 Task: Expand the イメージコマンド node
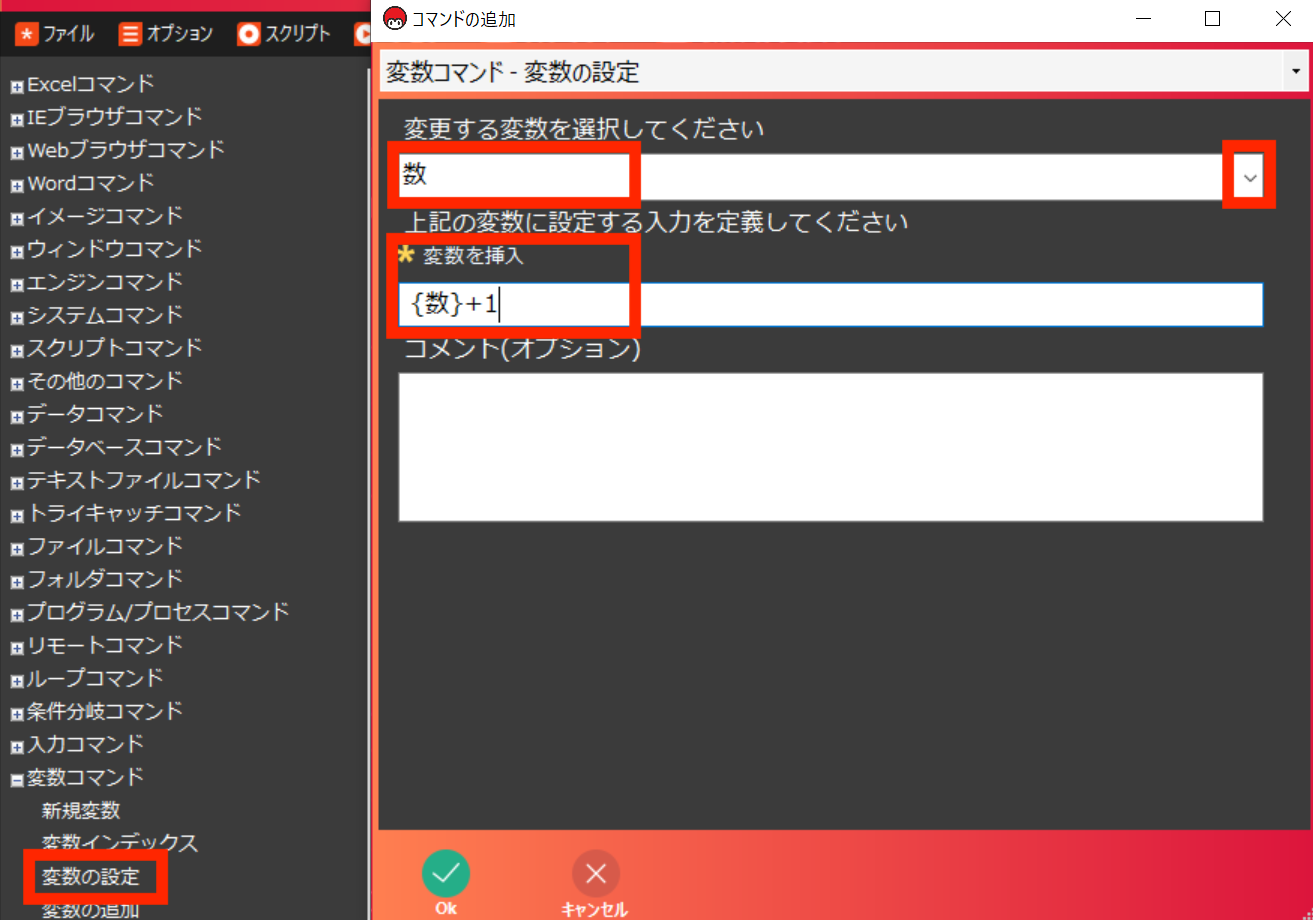[x=17, y=220]
